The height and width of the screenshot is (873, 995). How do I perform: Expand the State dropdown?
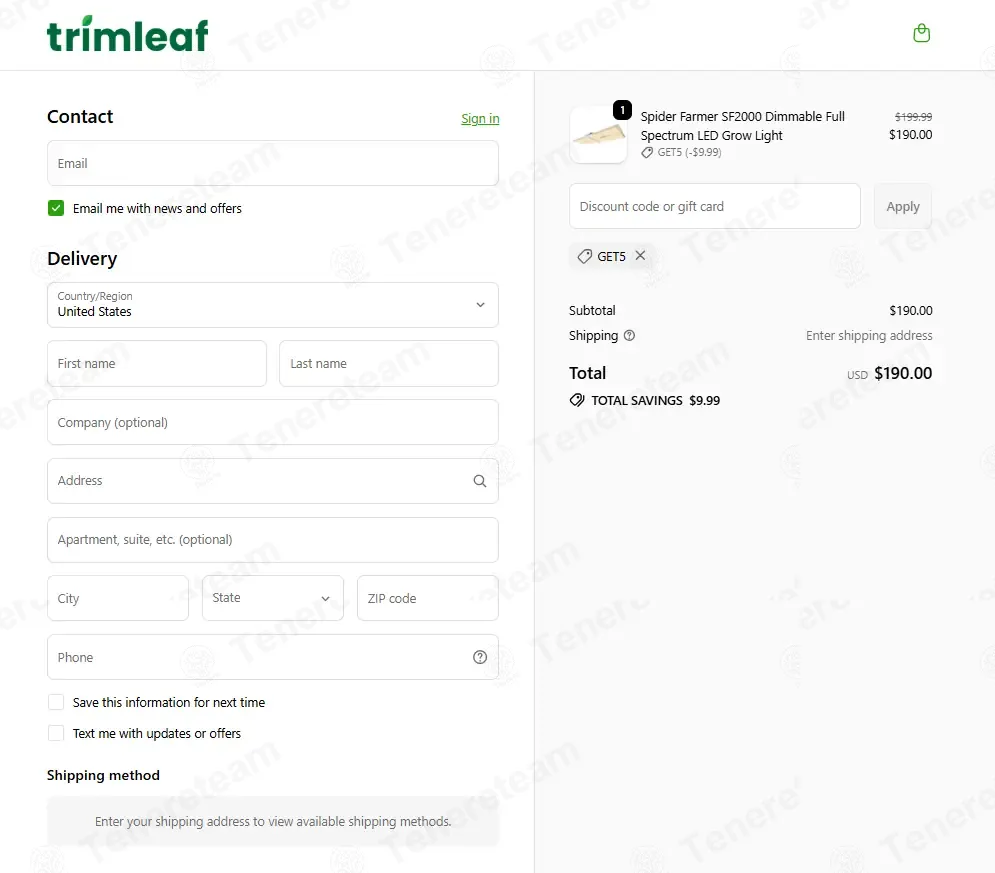tap(273, 598)
